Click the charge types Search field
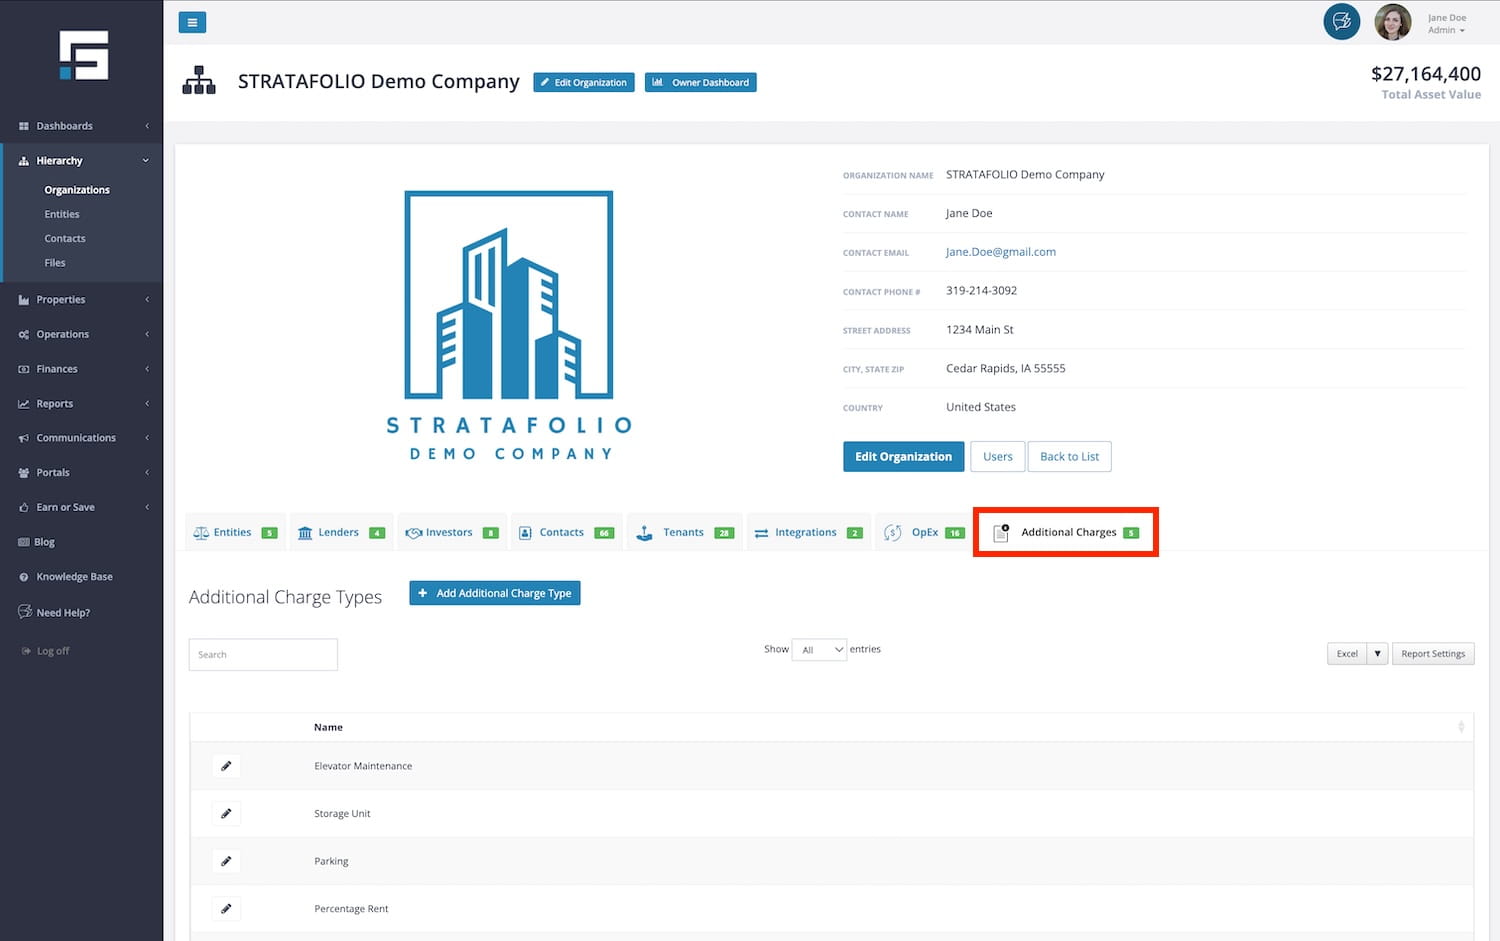This screenshot has width=1500, height=941. point(263,655)
